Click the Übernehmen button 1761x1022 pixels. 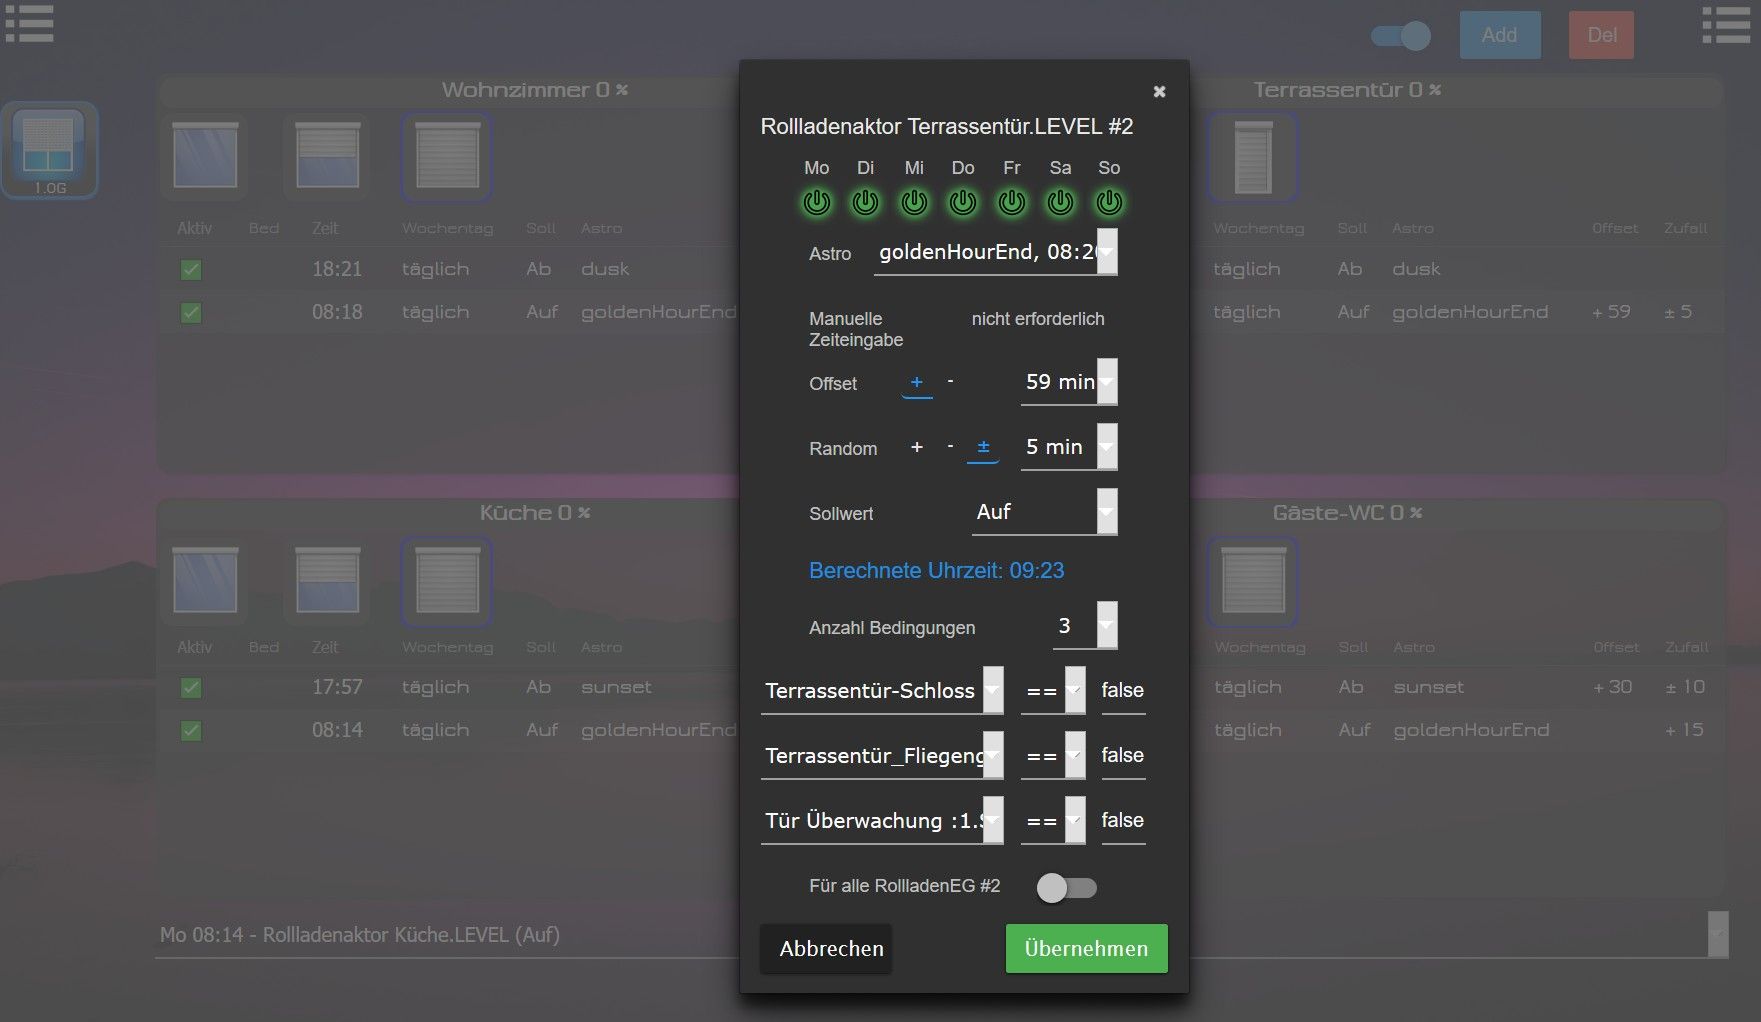(x=1086, y=948)
